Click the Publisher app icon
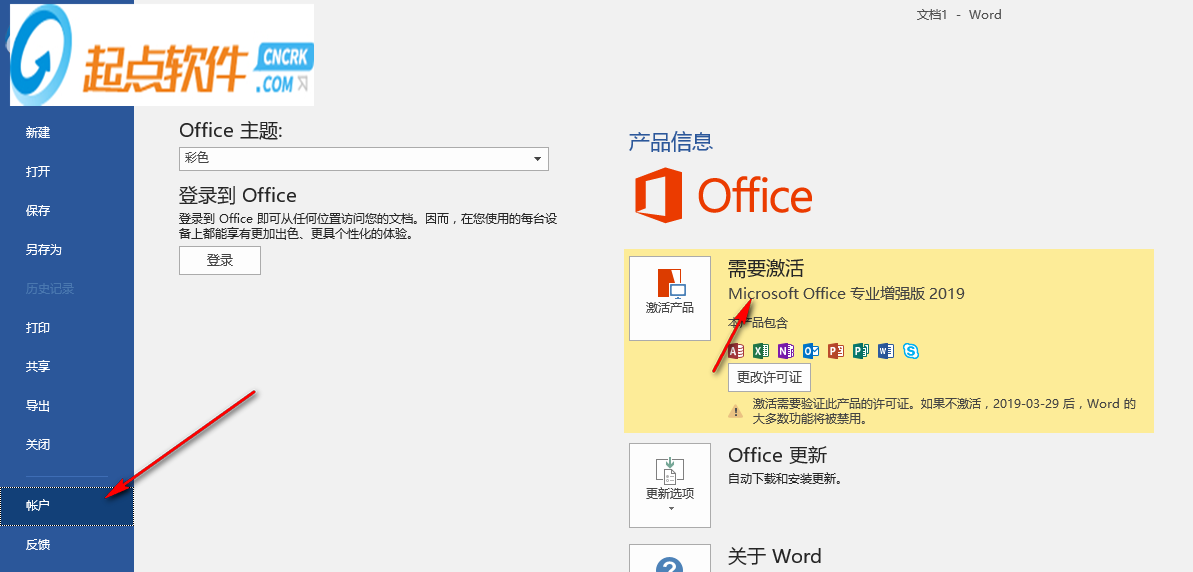Image resolution: width=1193 pixels, height=572 pixels. click(x=861, y=351)
